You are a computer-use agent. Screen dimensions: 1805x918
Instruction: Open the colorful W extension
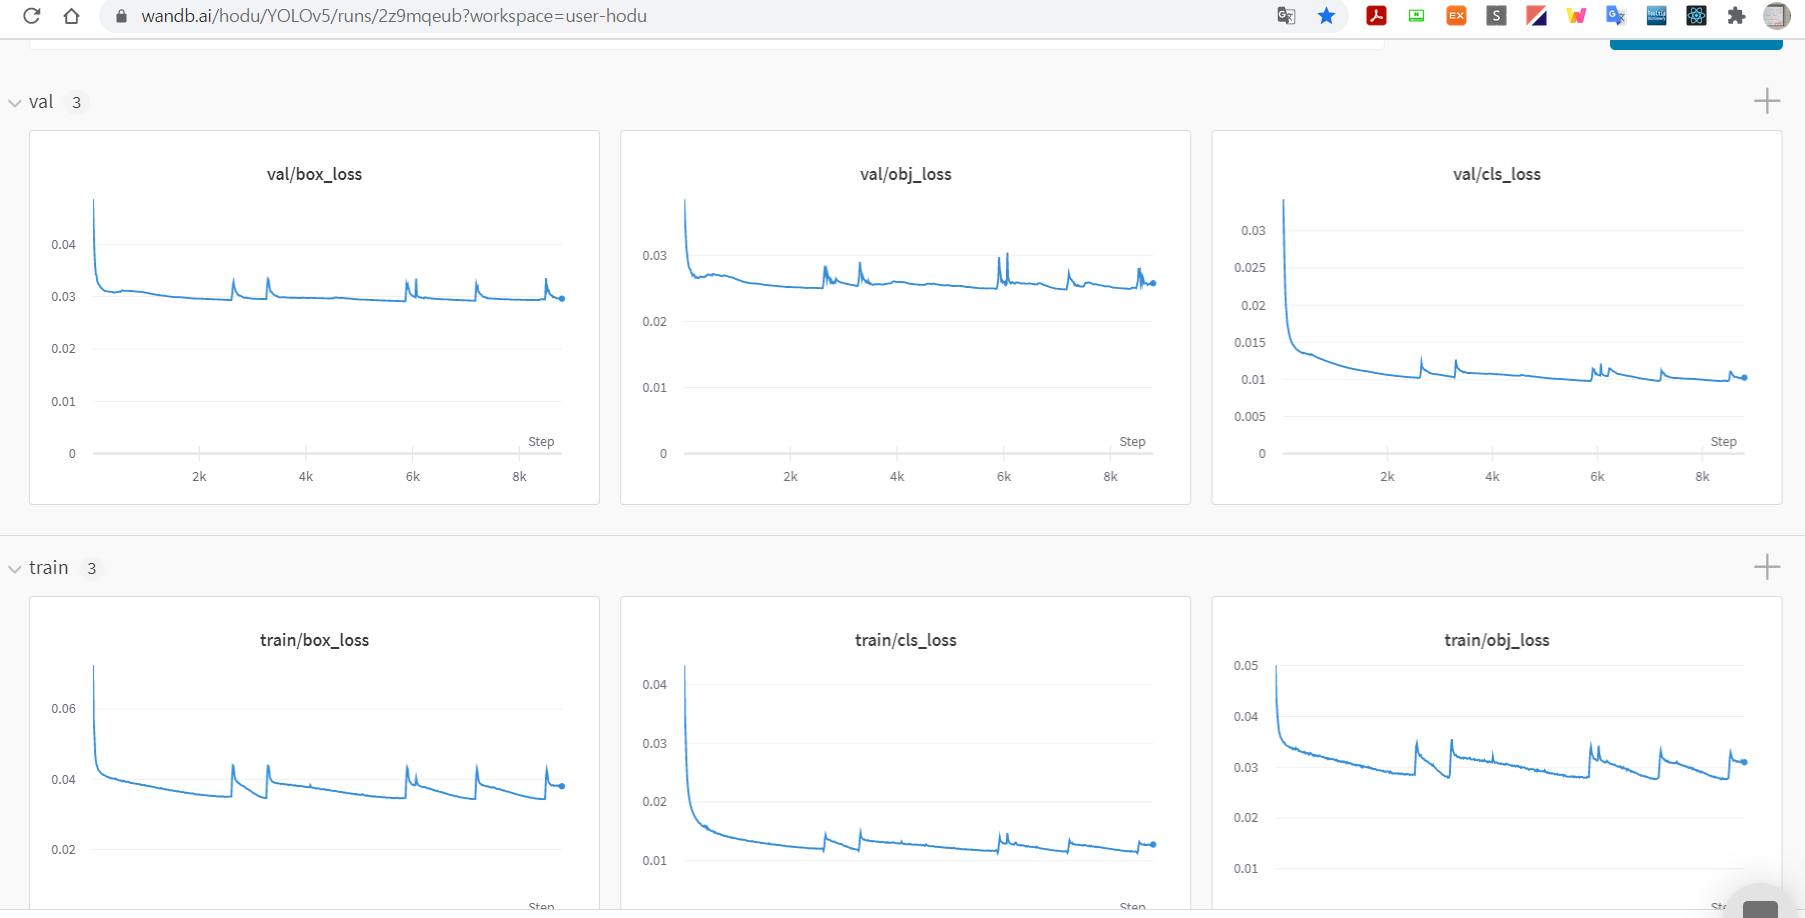[1576, 16]
